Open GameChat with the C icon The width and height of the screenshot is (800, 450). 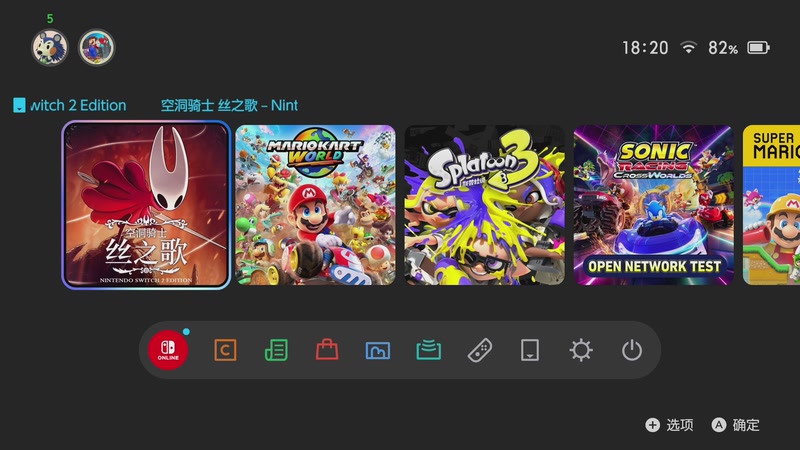tap(225, 351)
